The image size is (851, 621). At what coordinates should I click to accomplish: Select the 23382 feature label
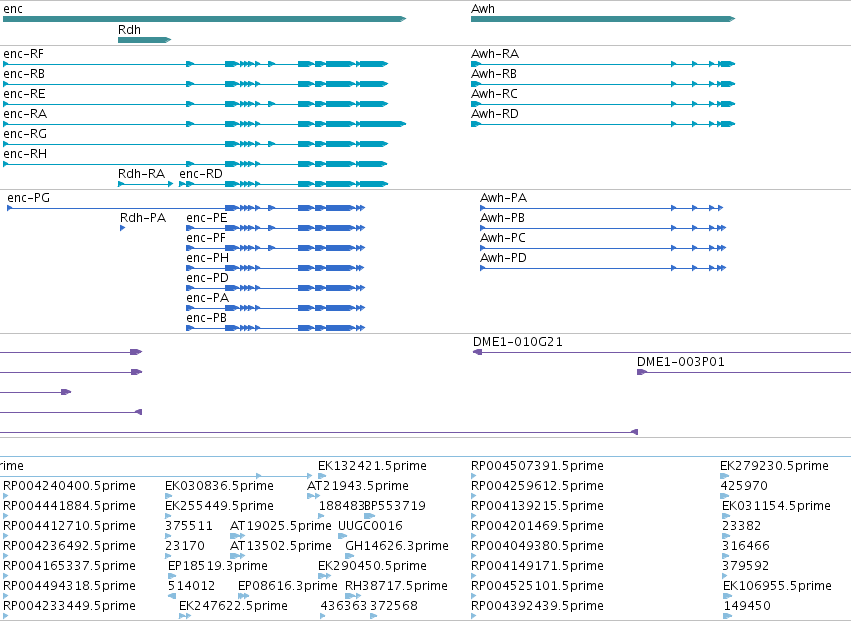[x=741, y=526]
